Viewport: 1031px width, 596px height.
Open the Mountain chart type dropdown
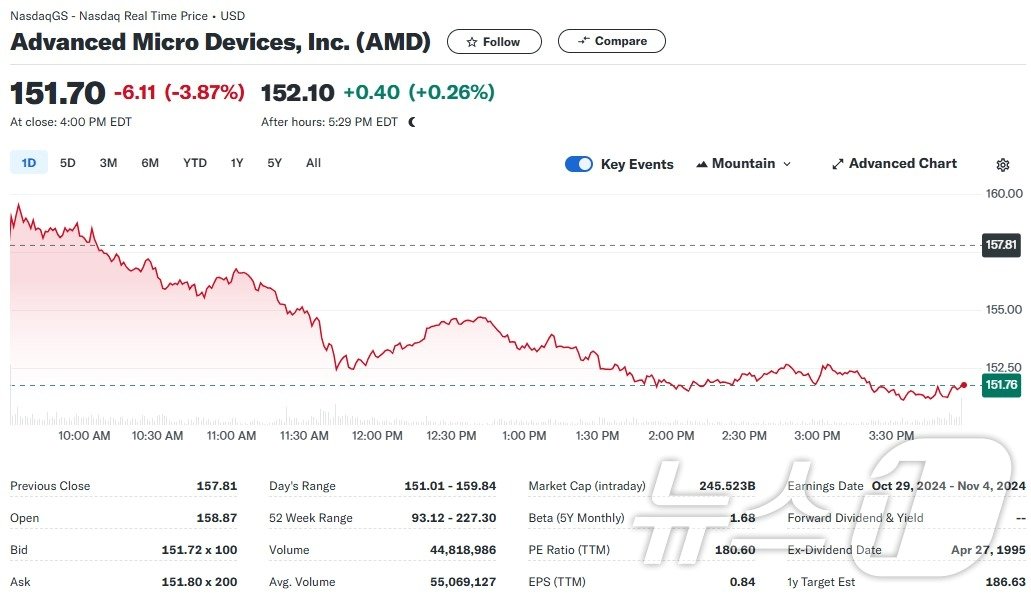[x=744, y=163]
